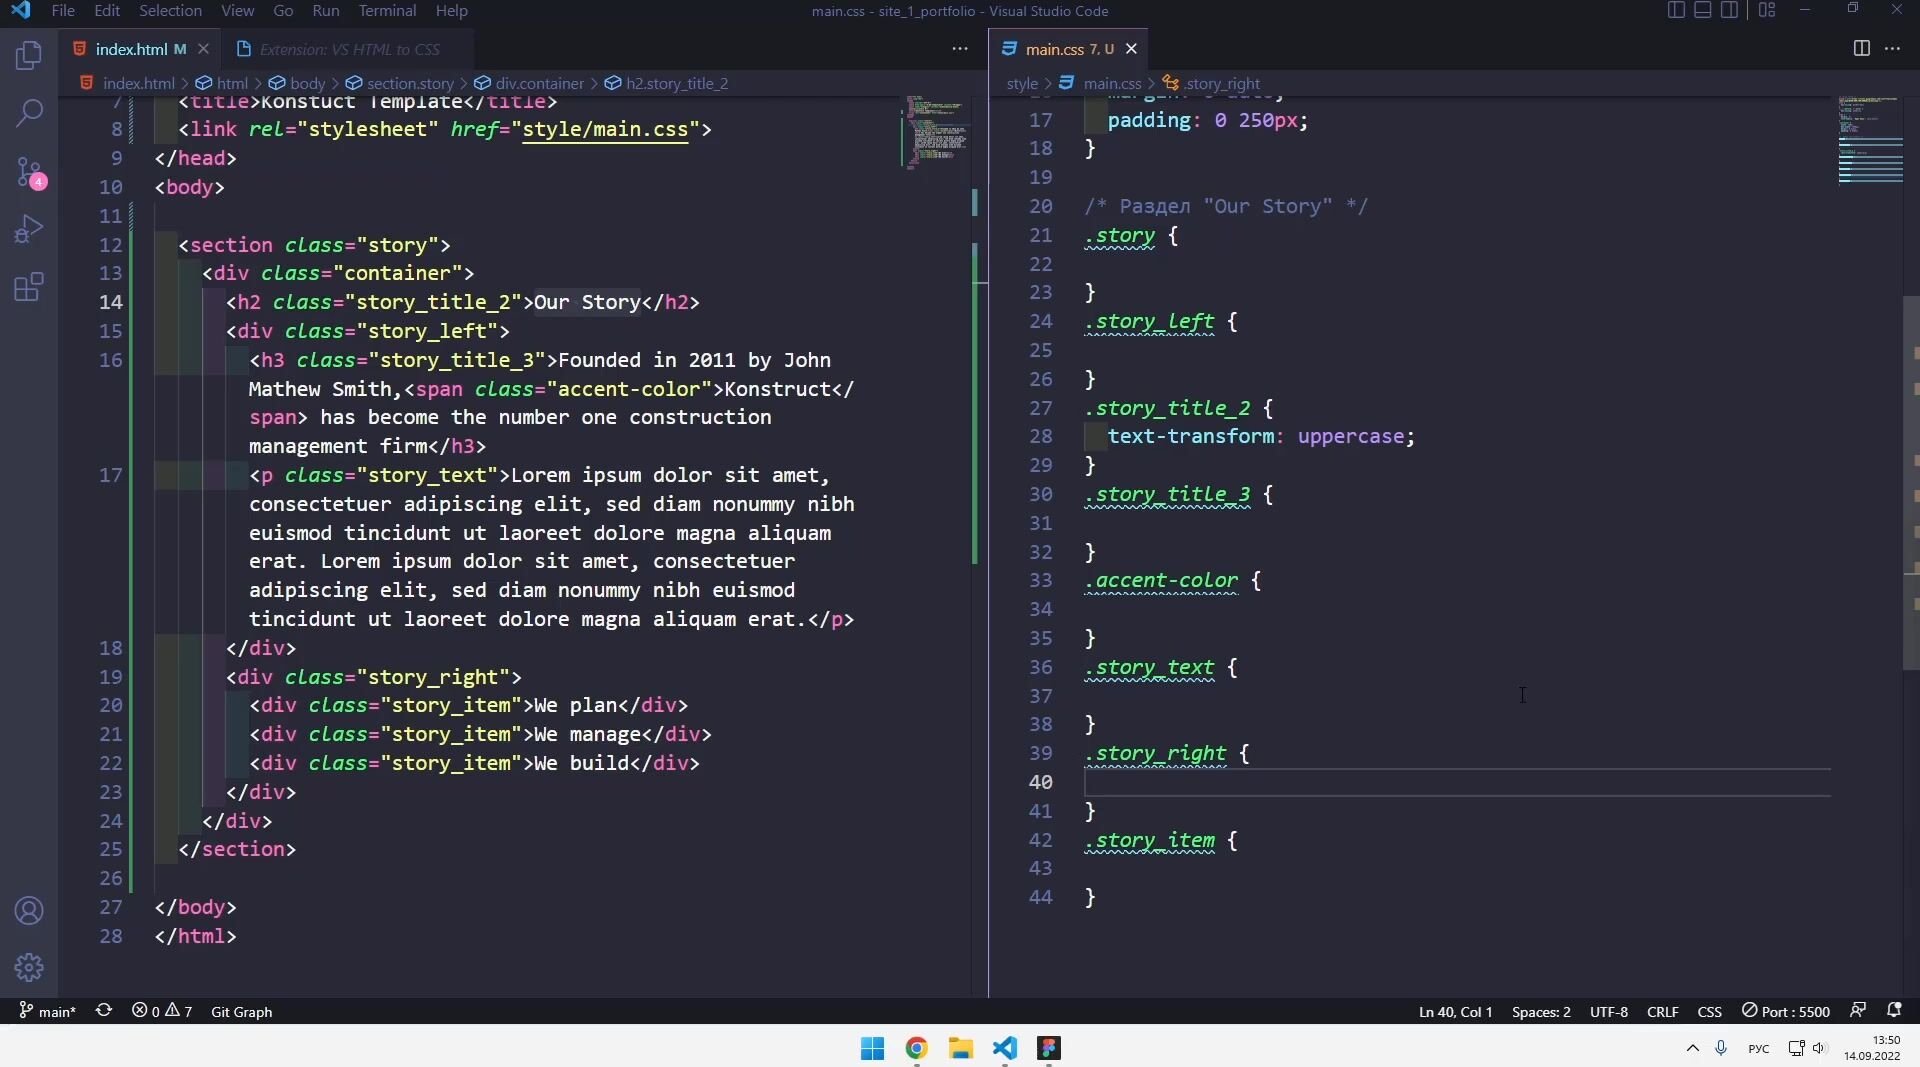Switch to Extension: VS HTML to CSS tab
Image resolution: width=1920 pixels, height=1067 pixels.
pos(348,49)
